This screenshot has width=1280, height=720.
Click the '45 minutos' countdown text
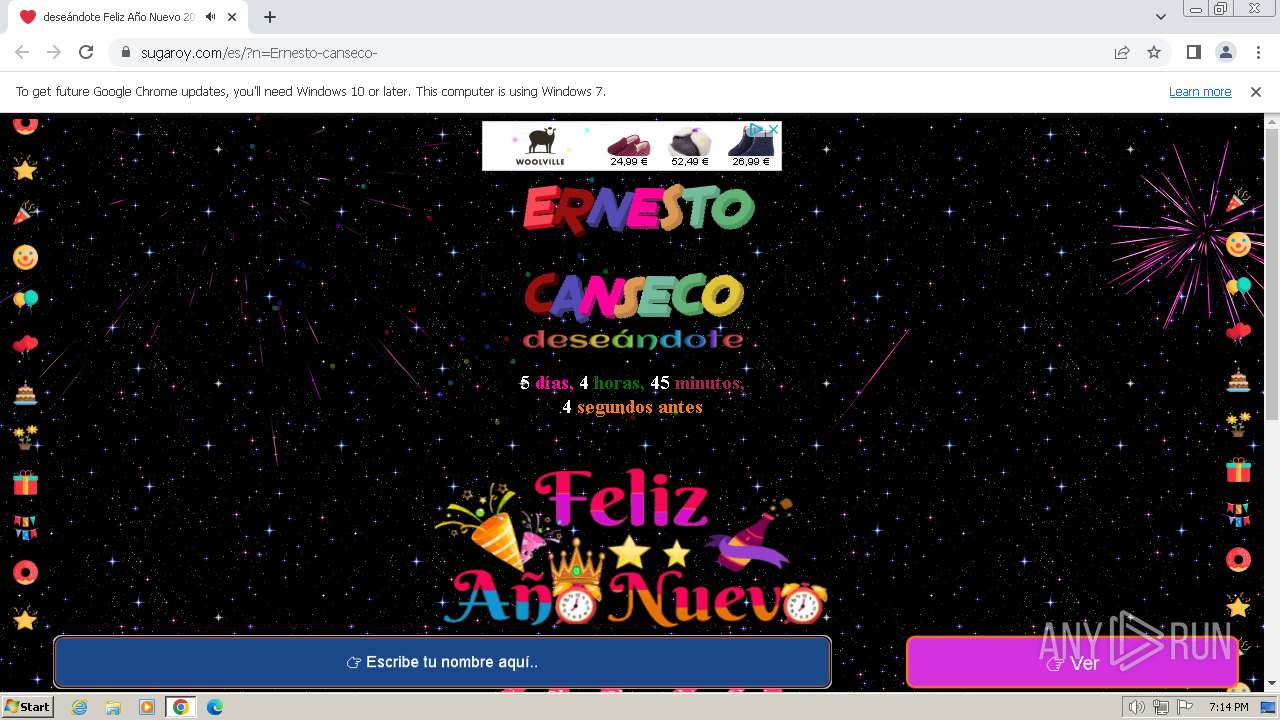click(x=697, y=383)
